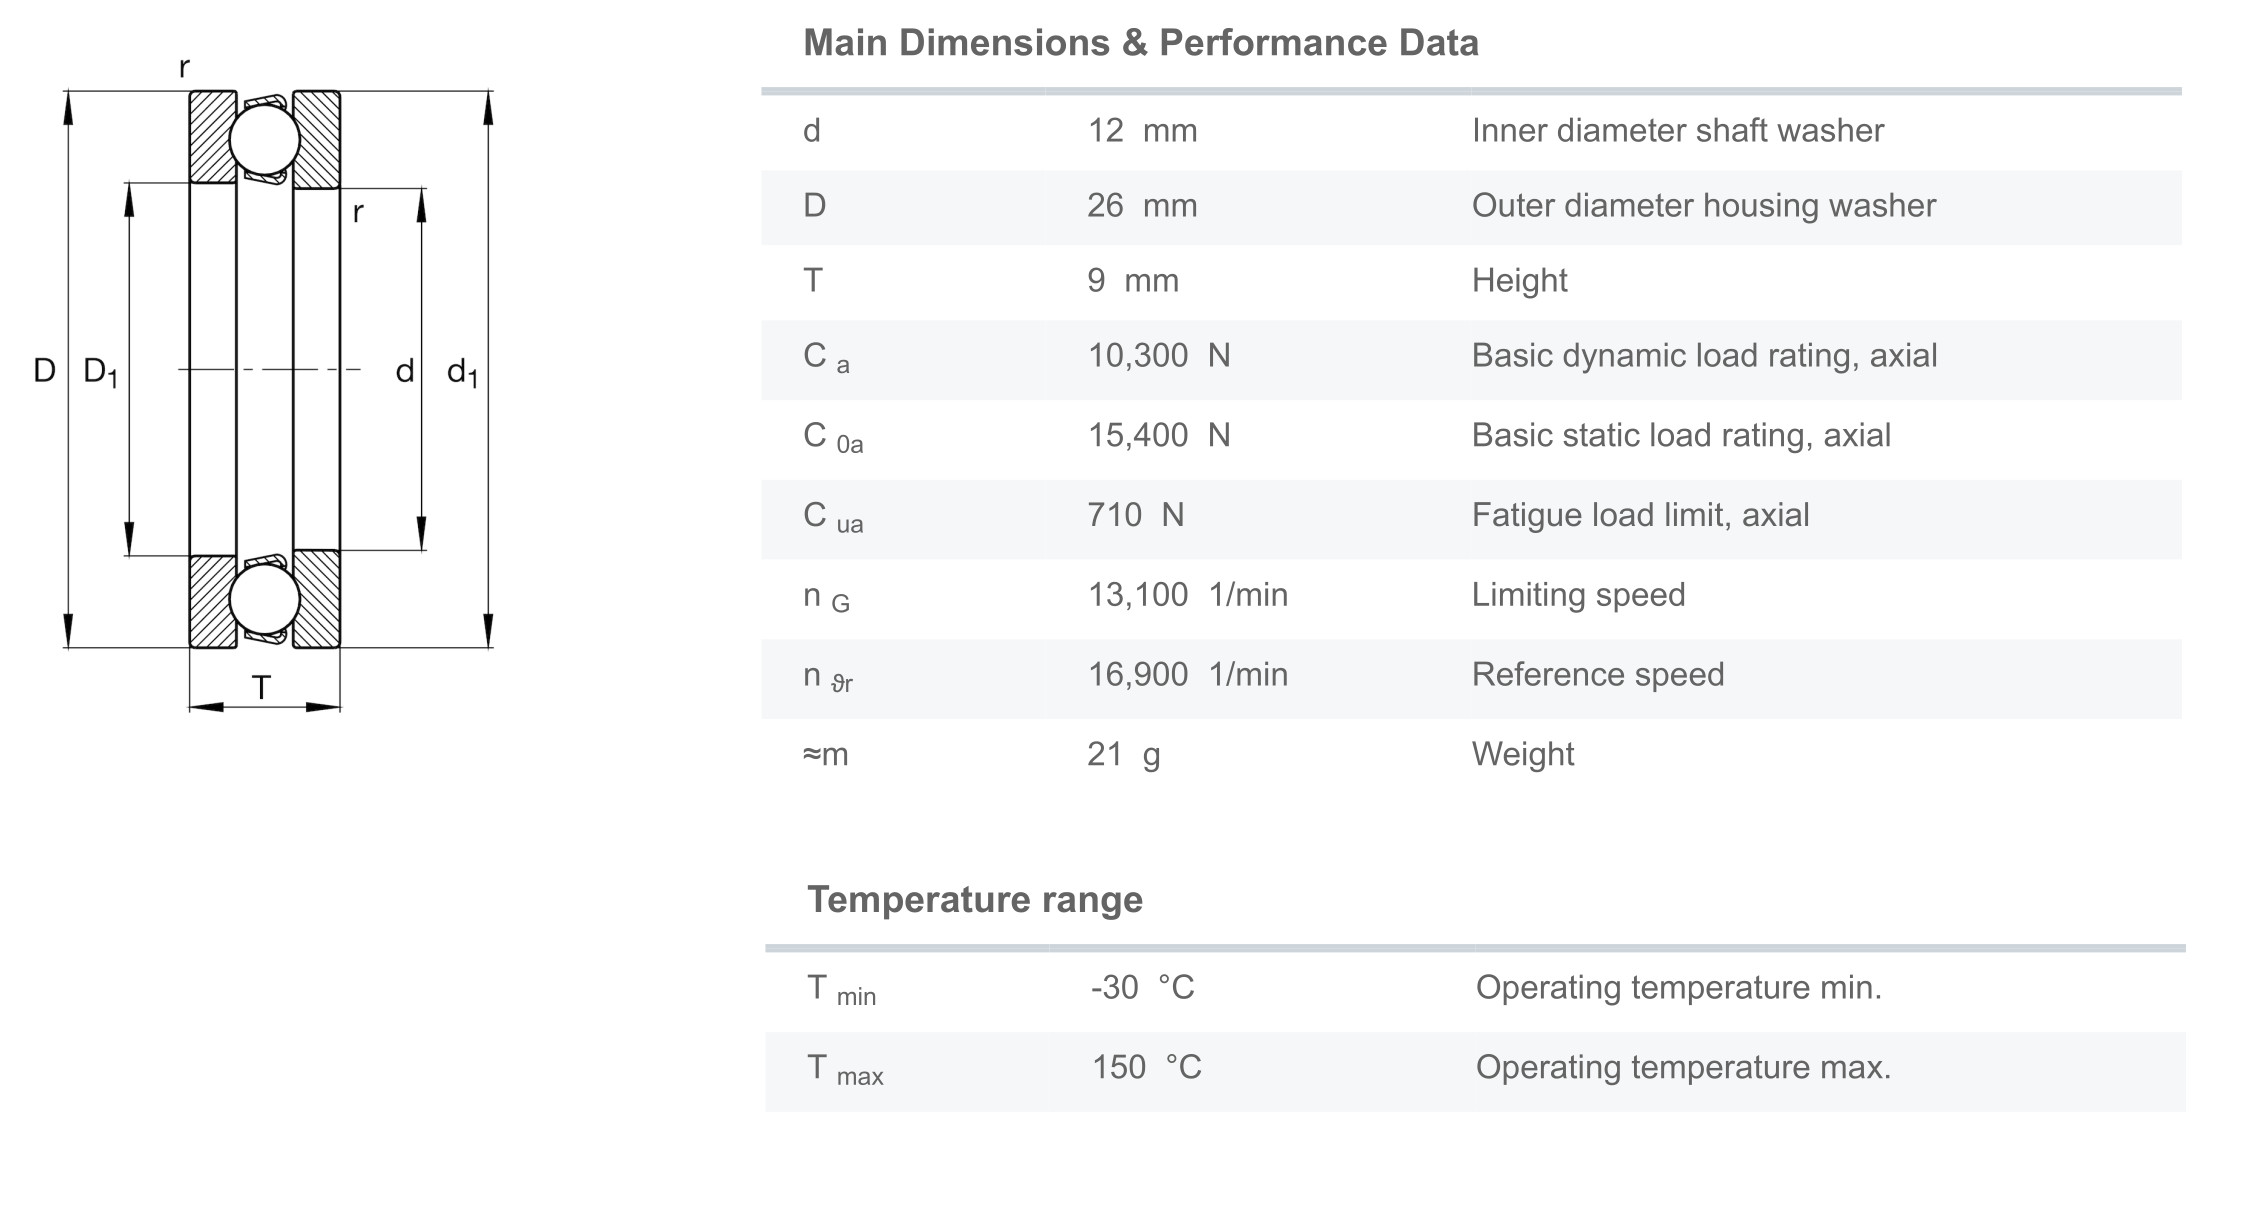
Task: Click the 10,300 N dynamic load value
Action: (x=1158, y=356)
